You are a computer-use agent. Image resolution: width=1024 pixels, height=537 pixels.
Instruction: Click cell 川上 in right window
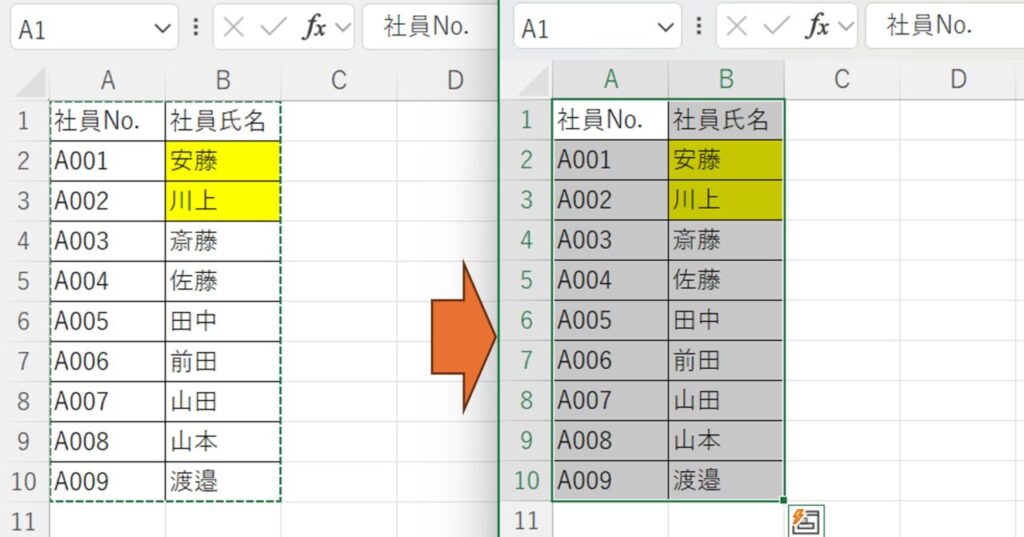pyautogui.click(x=726, y=200)
